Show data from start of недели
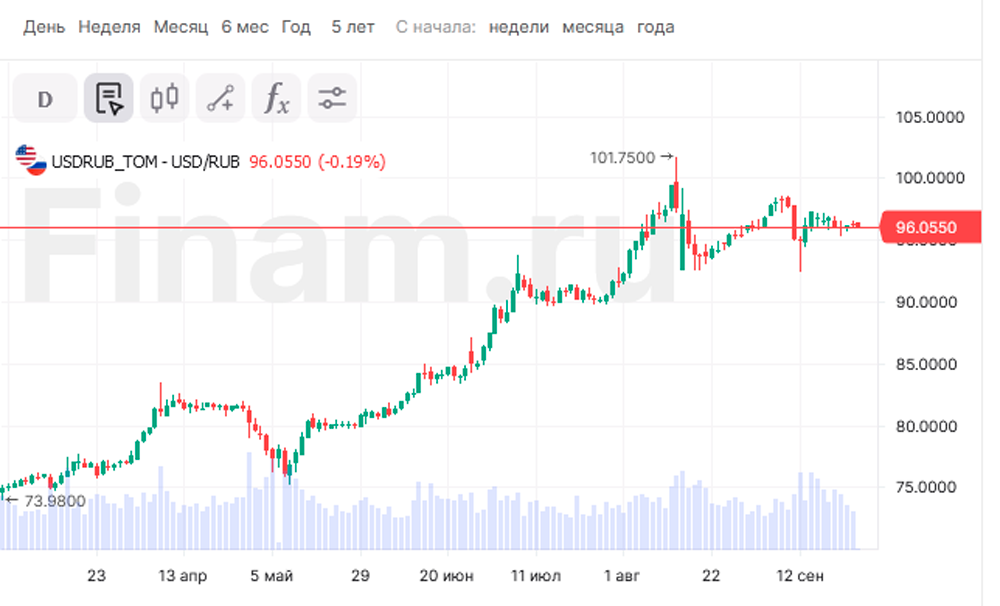Screen dimensions: 1000x606 point(519,27)
